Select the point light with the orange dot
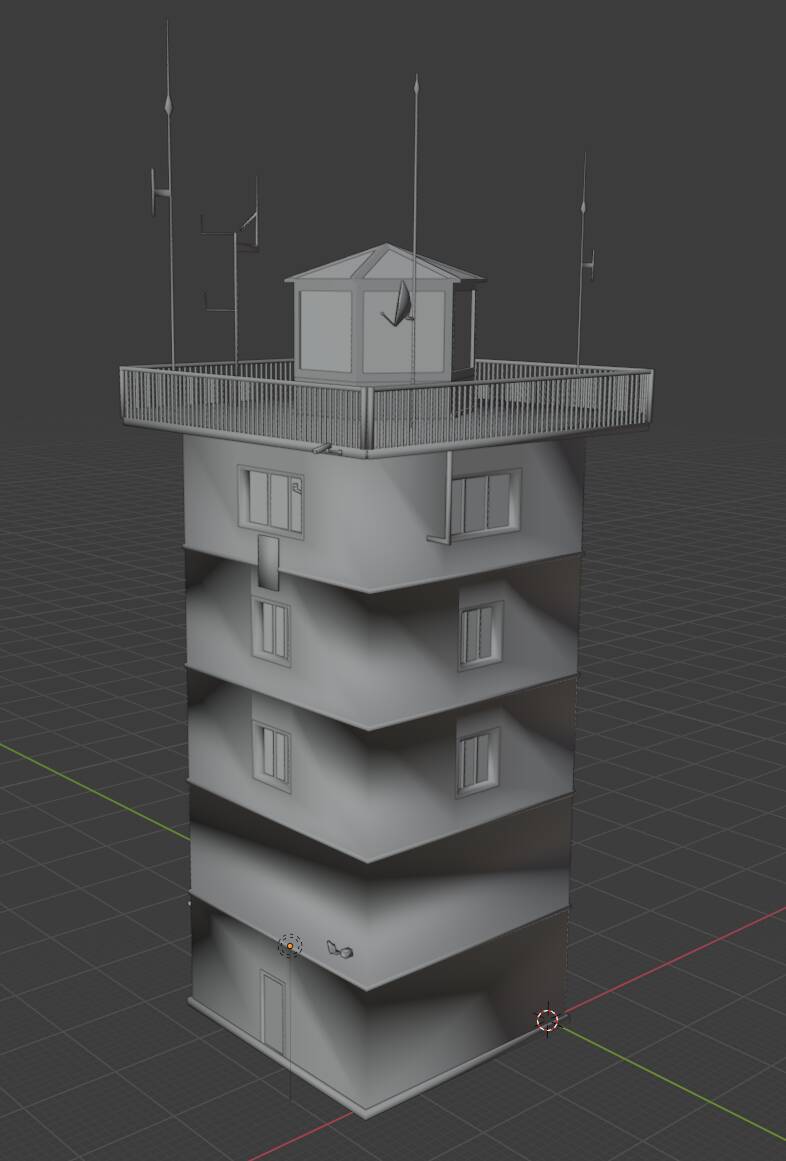786x1161 pixels. click(290, 946)
